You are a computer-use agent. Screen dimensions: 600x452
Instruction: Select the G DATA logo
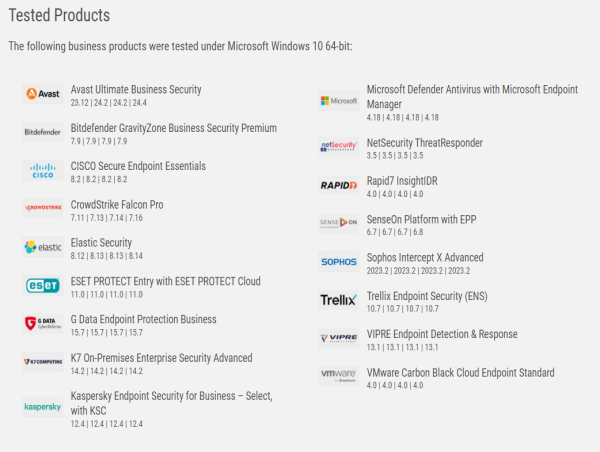(42, 323)
